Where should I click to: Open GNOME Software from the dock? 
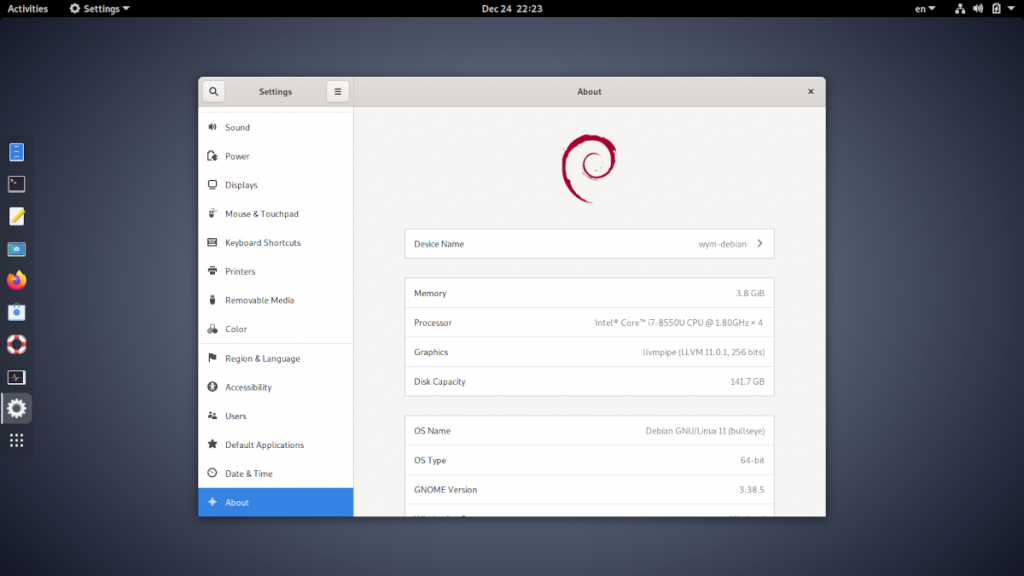click(x=16, y=312)
